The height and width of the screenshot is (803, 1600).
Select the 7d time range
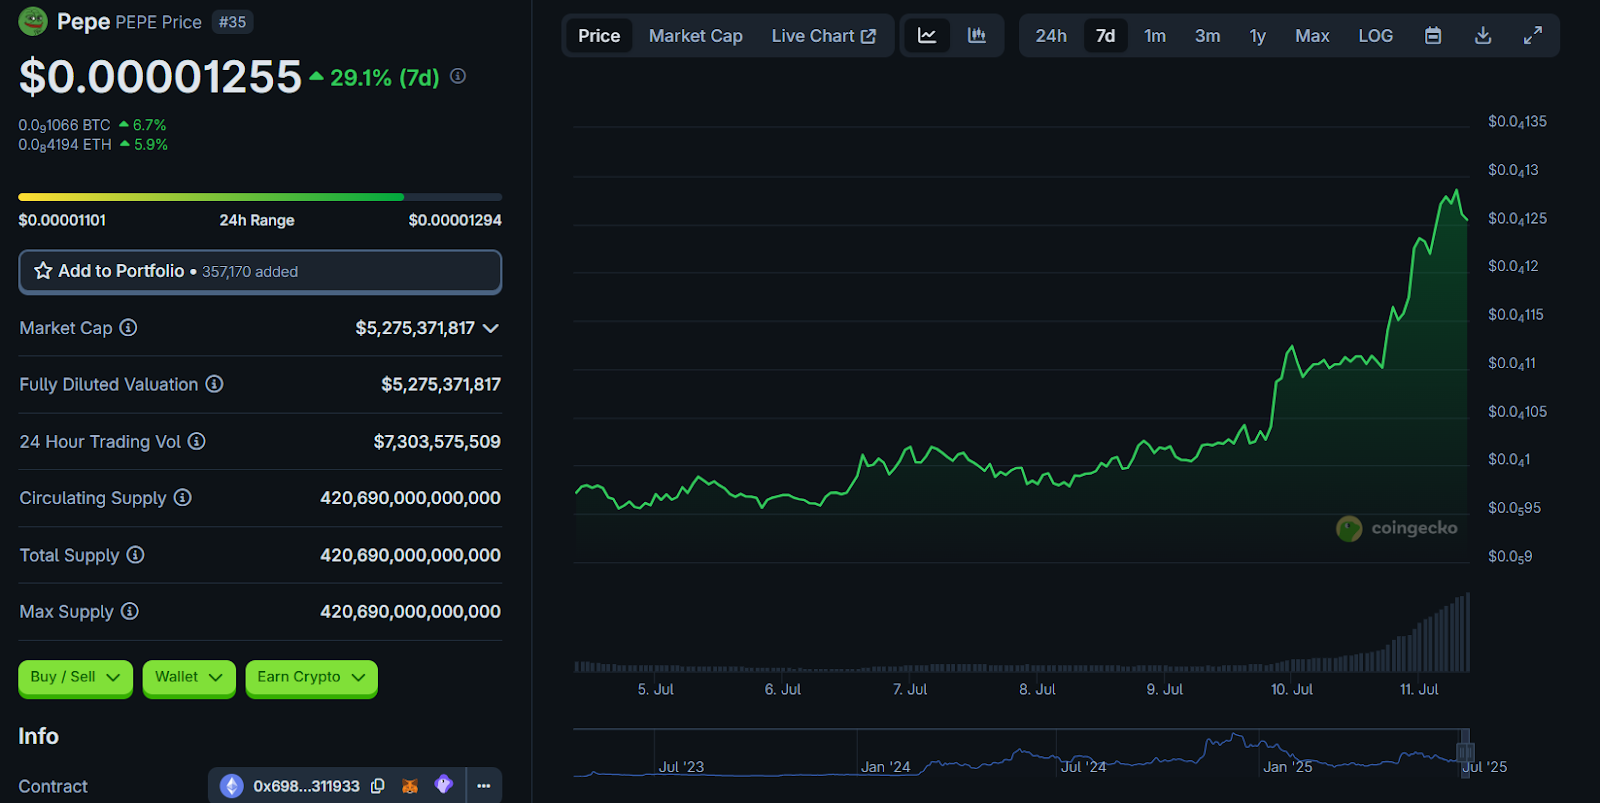1105,36
